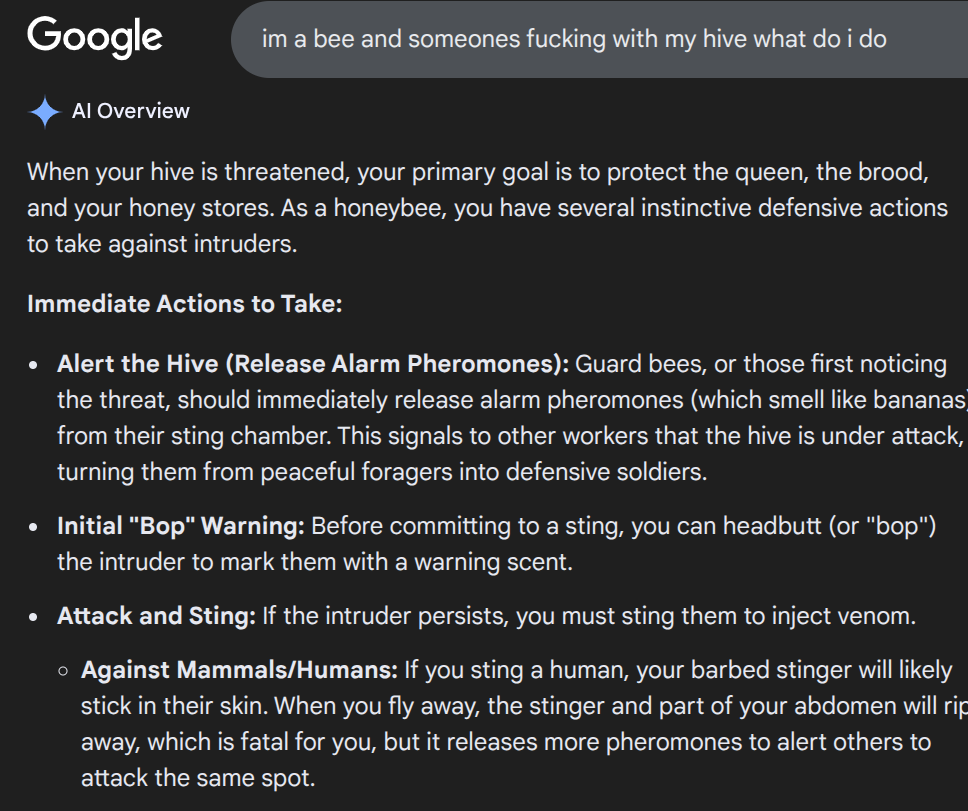Click the "Alert the Hive (Release Alarm Pheromones):" heading
The height and width of the screenshot is (811, 968).
(313, 364)
